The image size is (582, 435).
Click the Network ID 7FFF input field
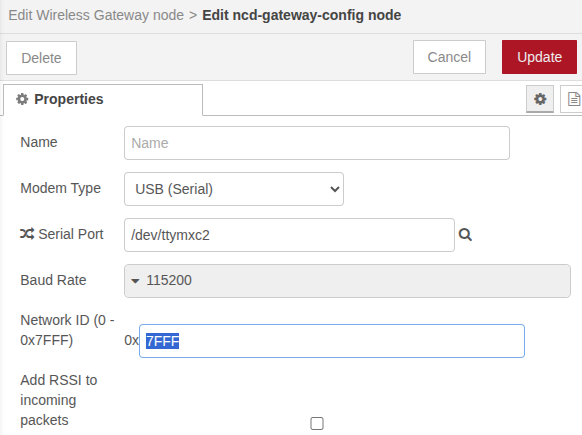click(x=332, y=341)
